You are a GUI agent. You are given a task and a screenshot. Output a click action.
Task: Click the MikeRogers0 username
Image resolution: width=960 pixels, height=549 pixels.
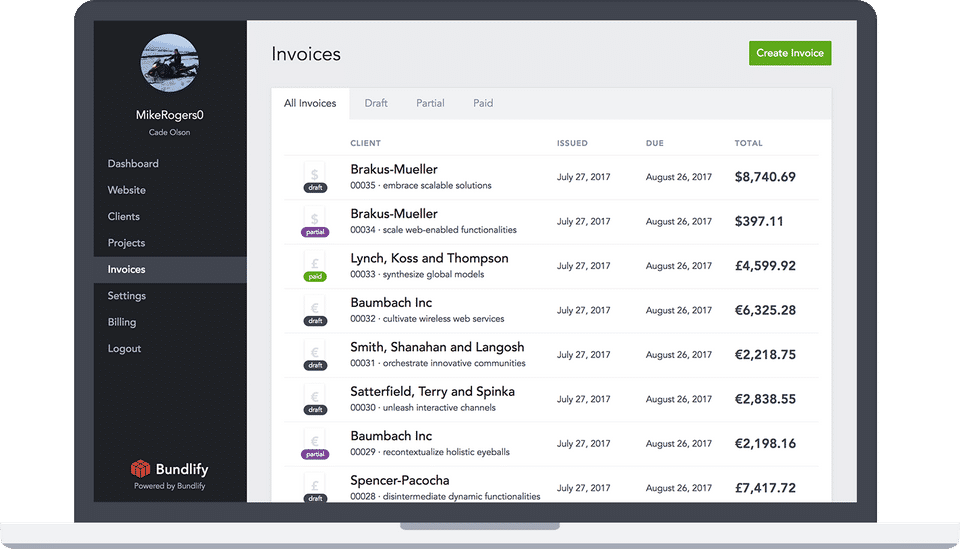pos(170,115)
